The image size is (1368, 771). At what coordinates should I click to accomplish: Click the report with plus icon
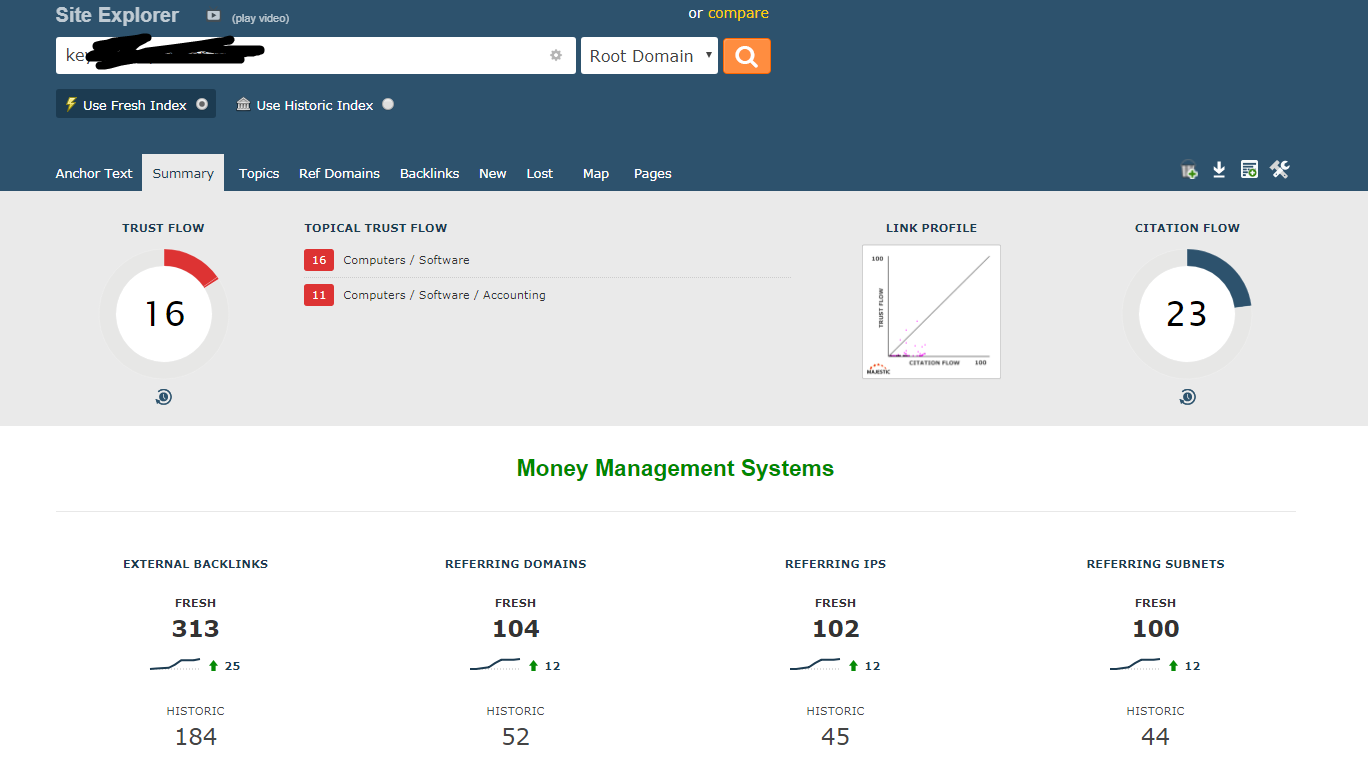pos(1249,170)
